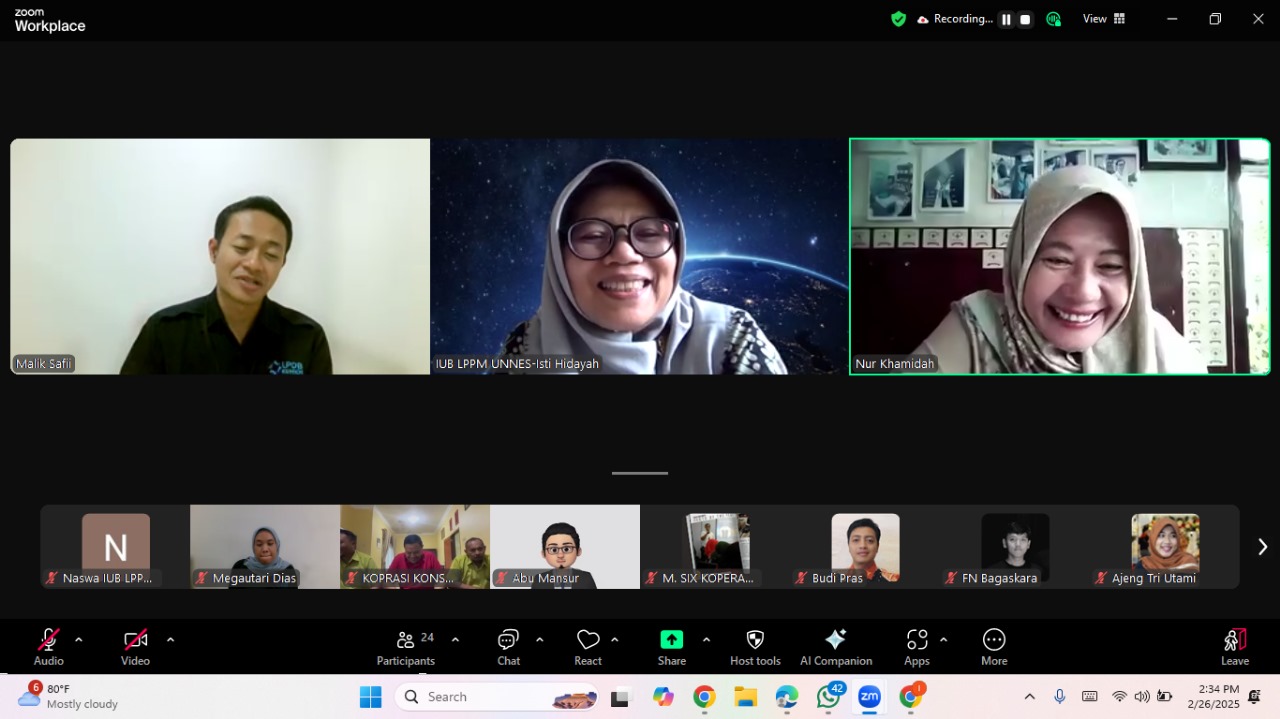Select Megautari Dias's thumbnail

point(265,547)
